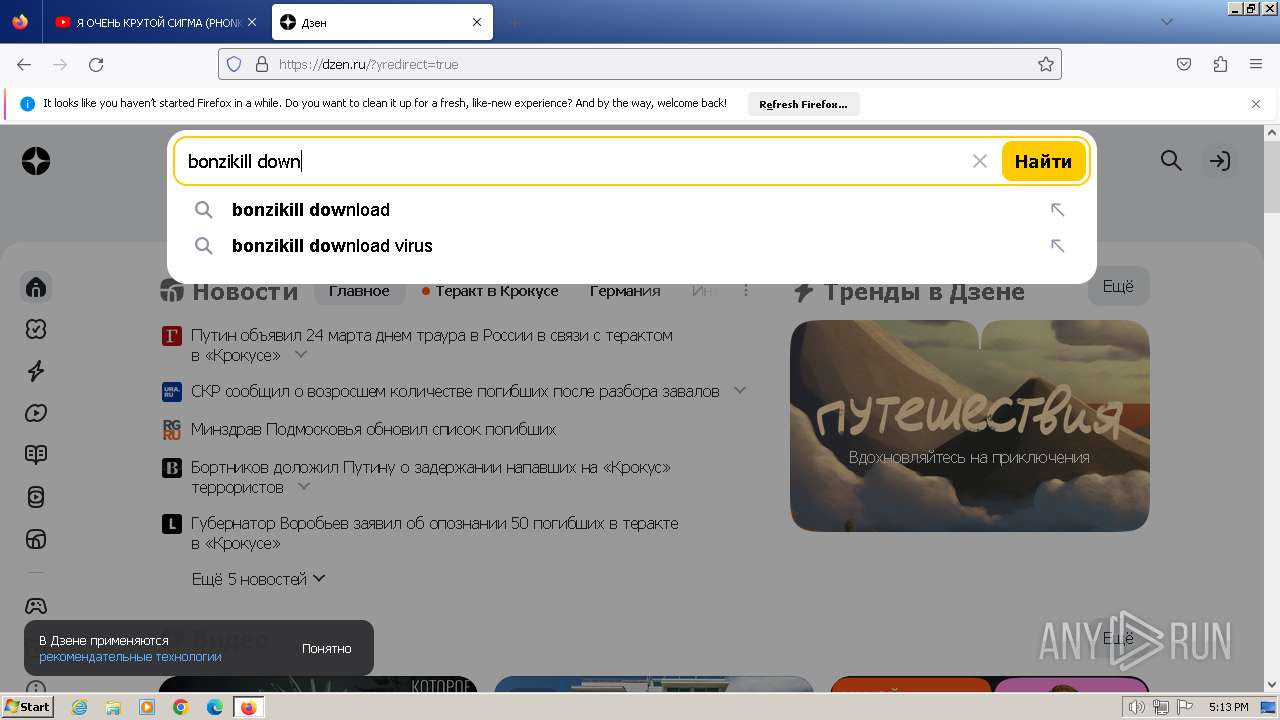Viewport: 1280px width, 720px height.
Task: Open the рекомендательные технологии link
Action: 130,657
